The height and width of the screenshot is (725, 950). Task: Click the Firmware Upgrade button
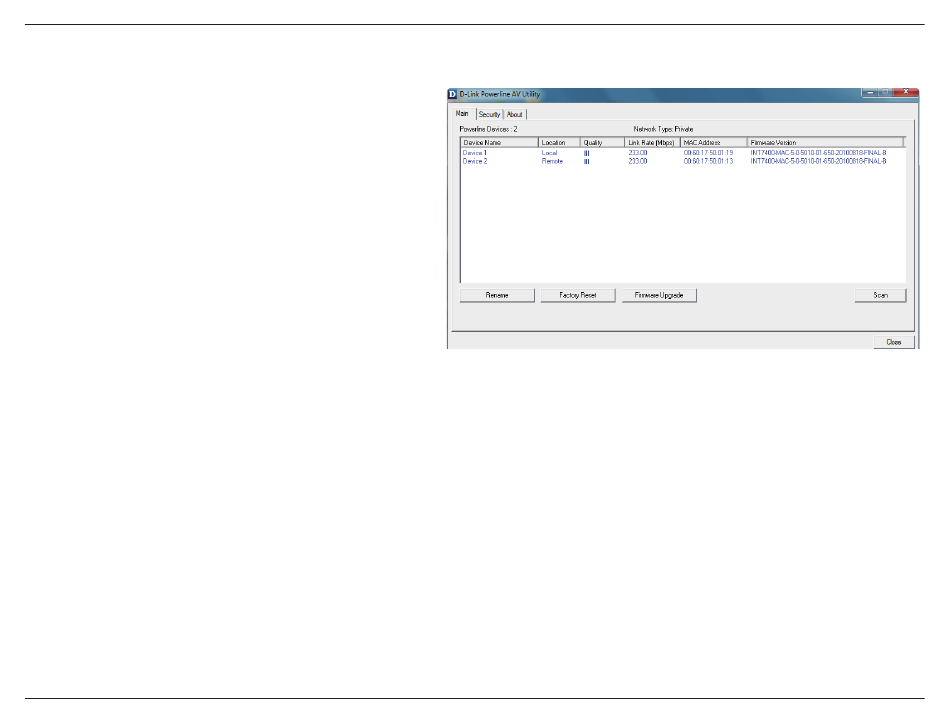pyautogui.click(x=659, y=295)
